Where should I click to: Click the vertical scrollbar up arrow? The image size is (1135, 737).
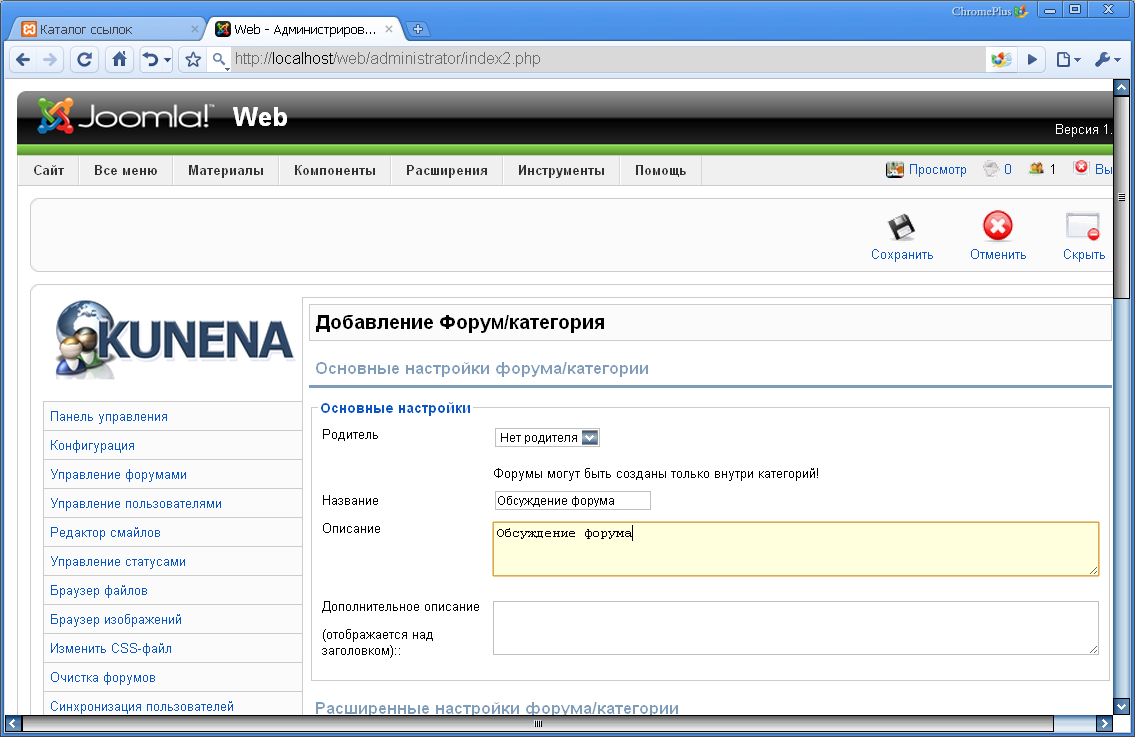click(x=1121, y=88)
